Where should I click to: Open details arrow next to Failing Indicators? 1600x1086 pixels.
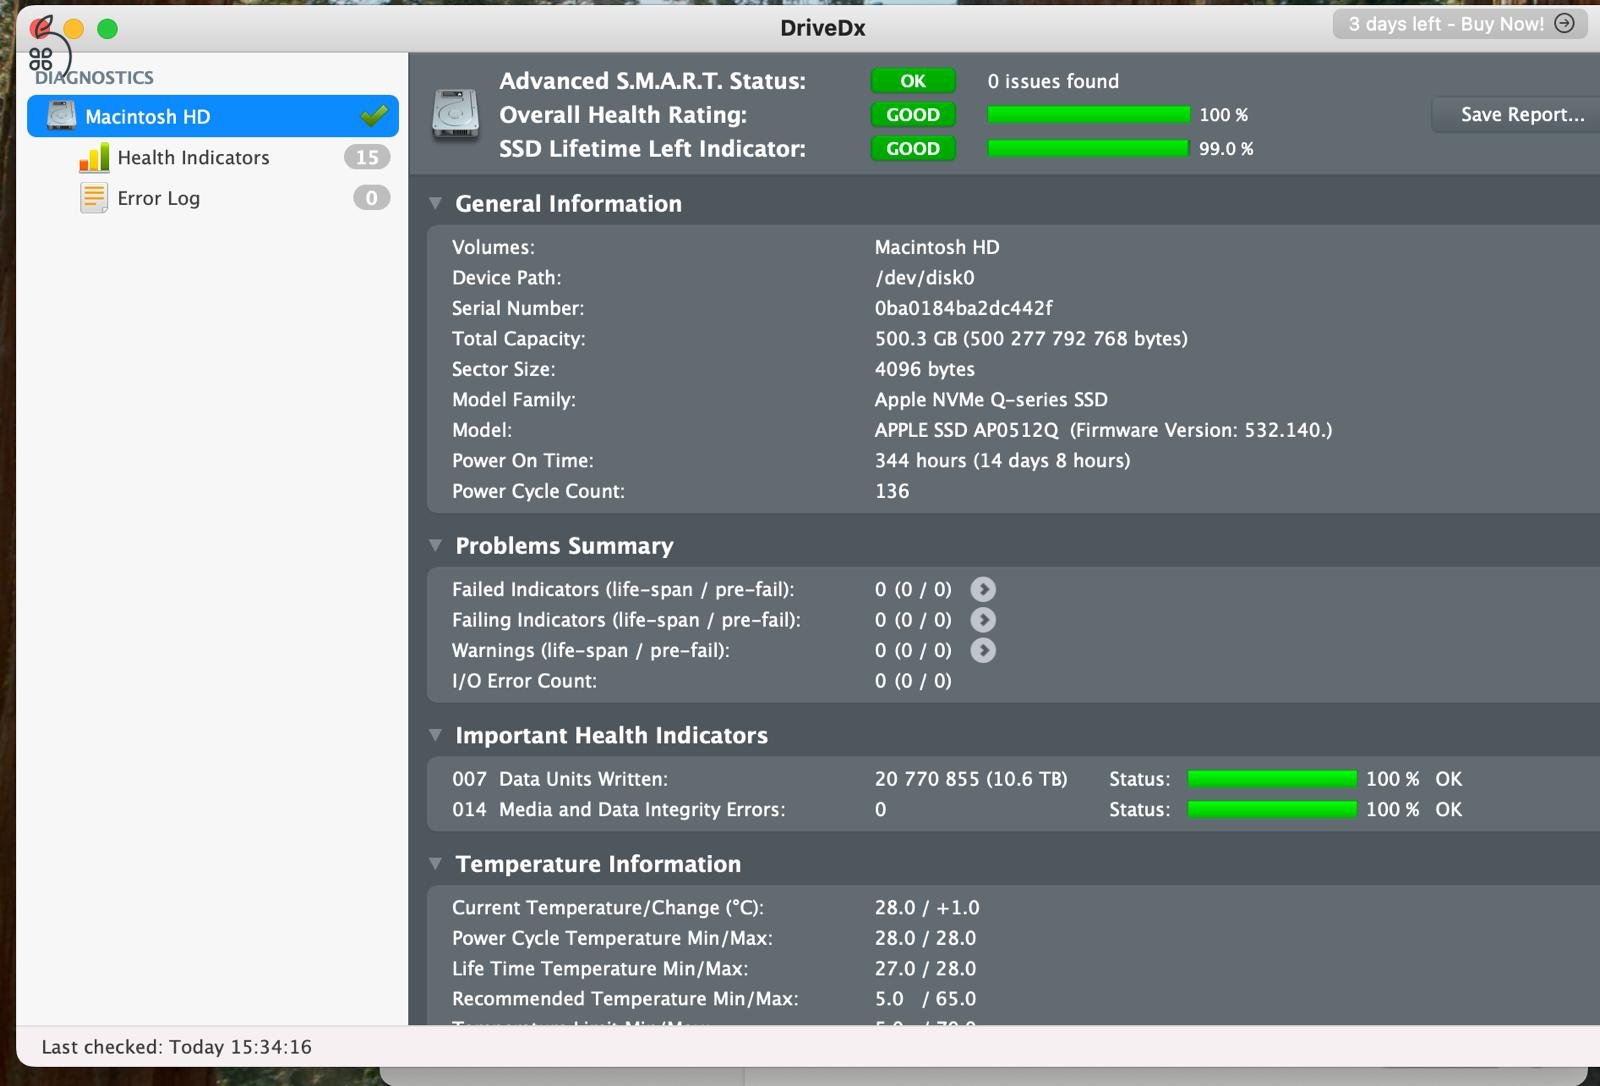tap(983, 620)
